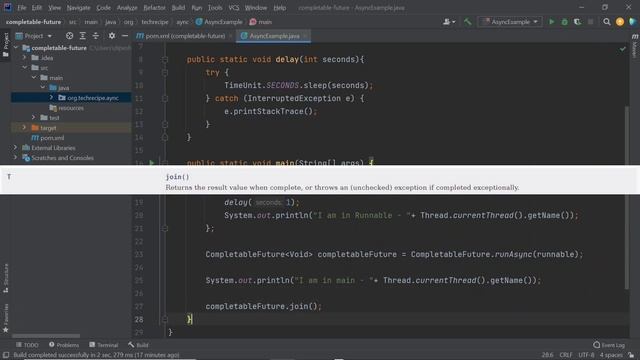
Task: Open the VCS menu
Action: point(234,7)
